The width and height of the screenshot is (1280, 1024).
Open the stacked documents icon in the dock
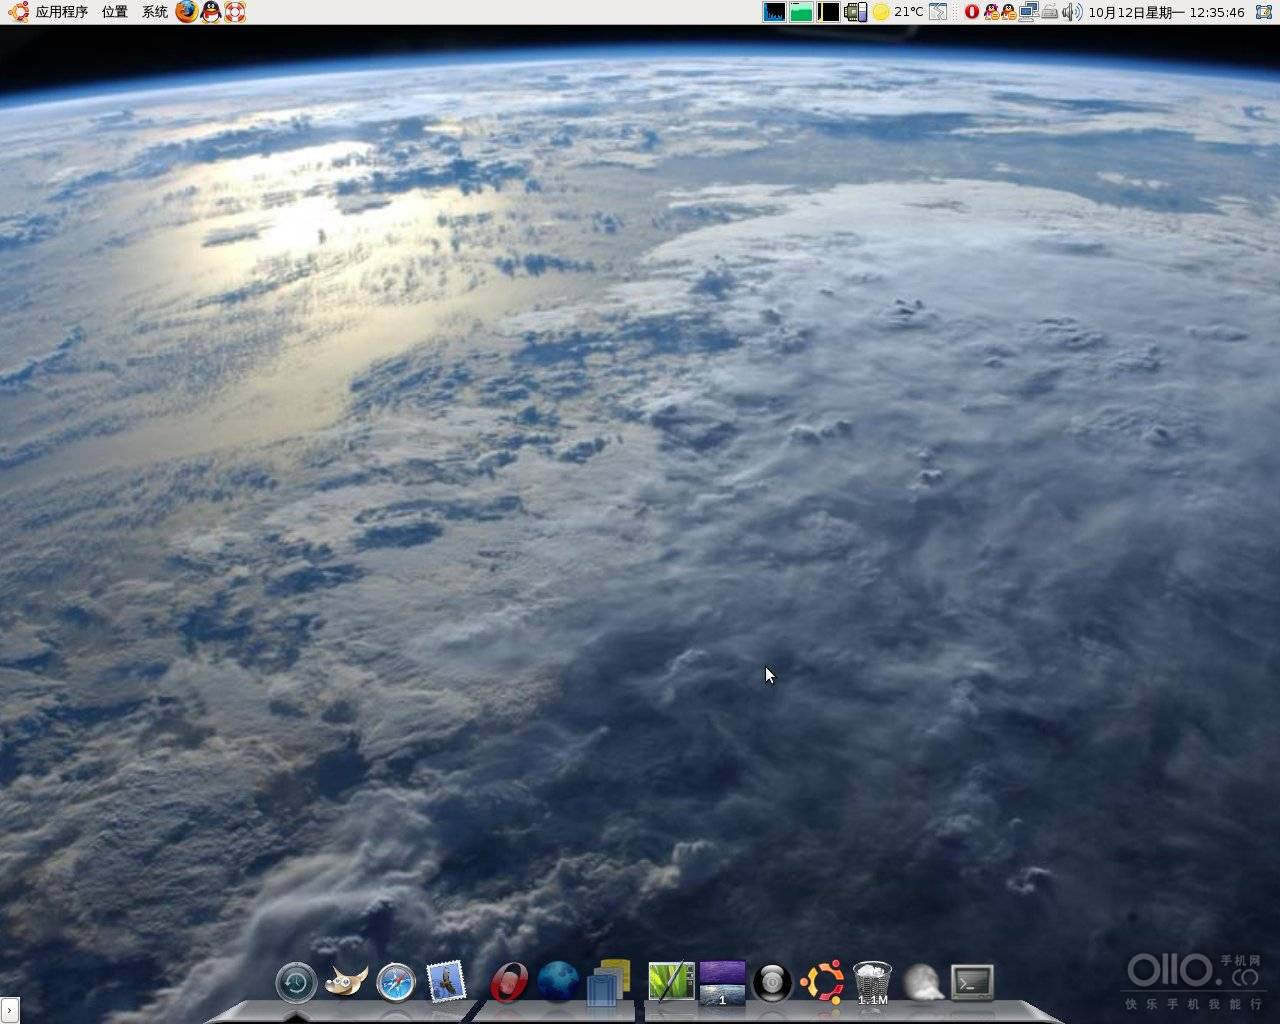click(x=609, y=982)
